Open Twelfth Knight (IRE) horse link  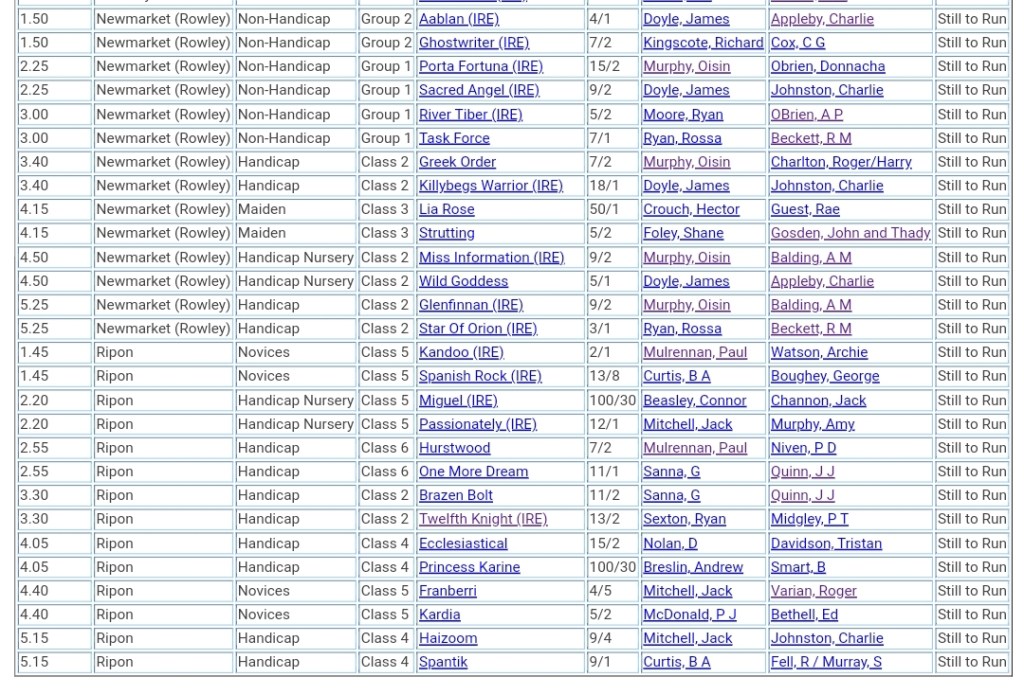[x=483, y=520]
